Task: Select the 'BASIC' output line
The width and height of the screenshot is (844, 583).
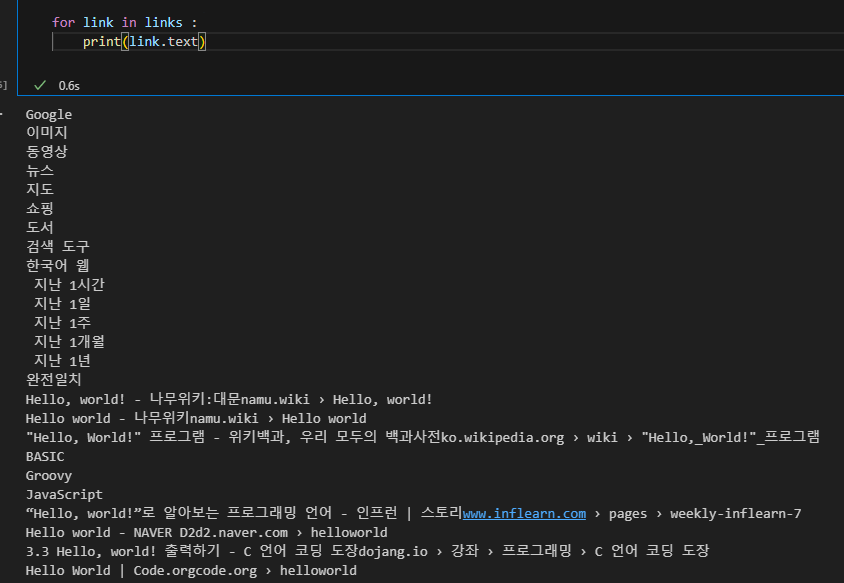Action: pos(45,456)
